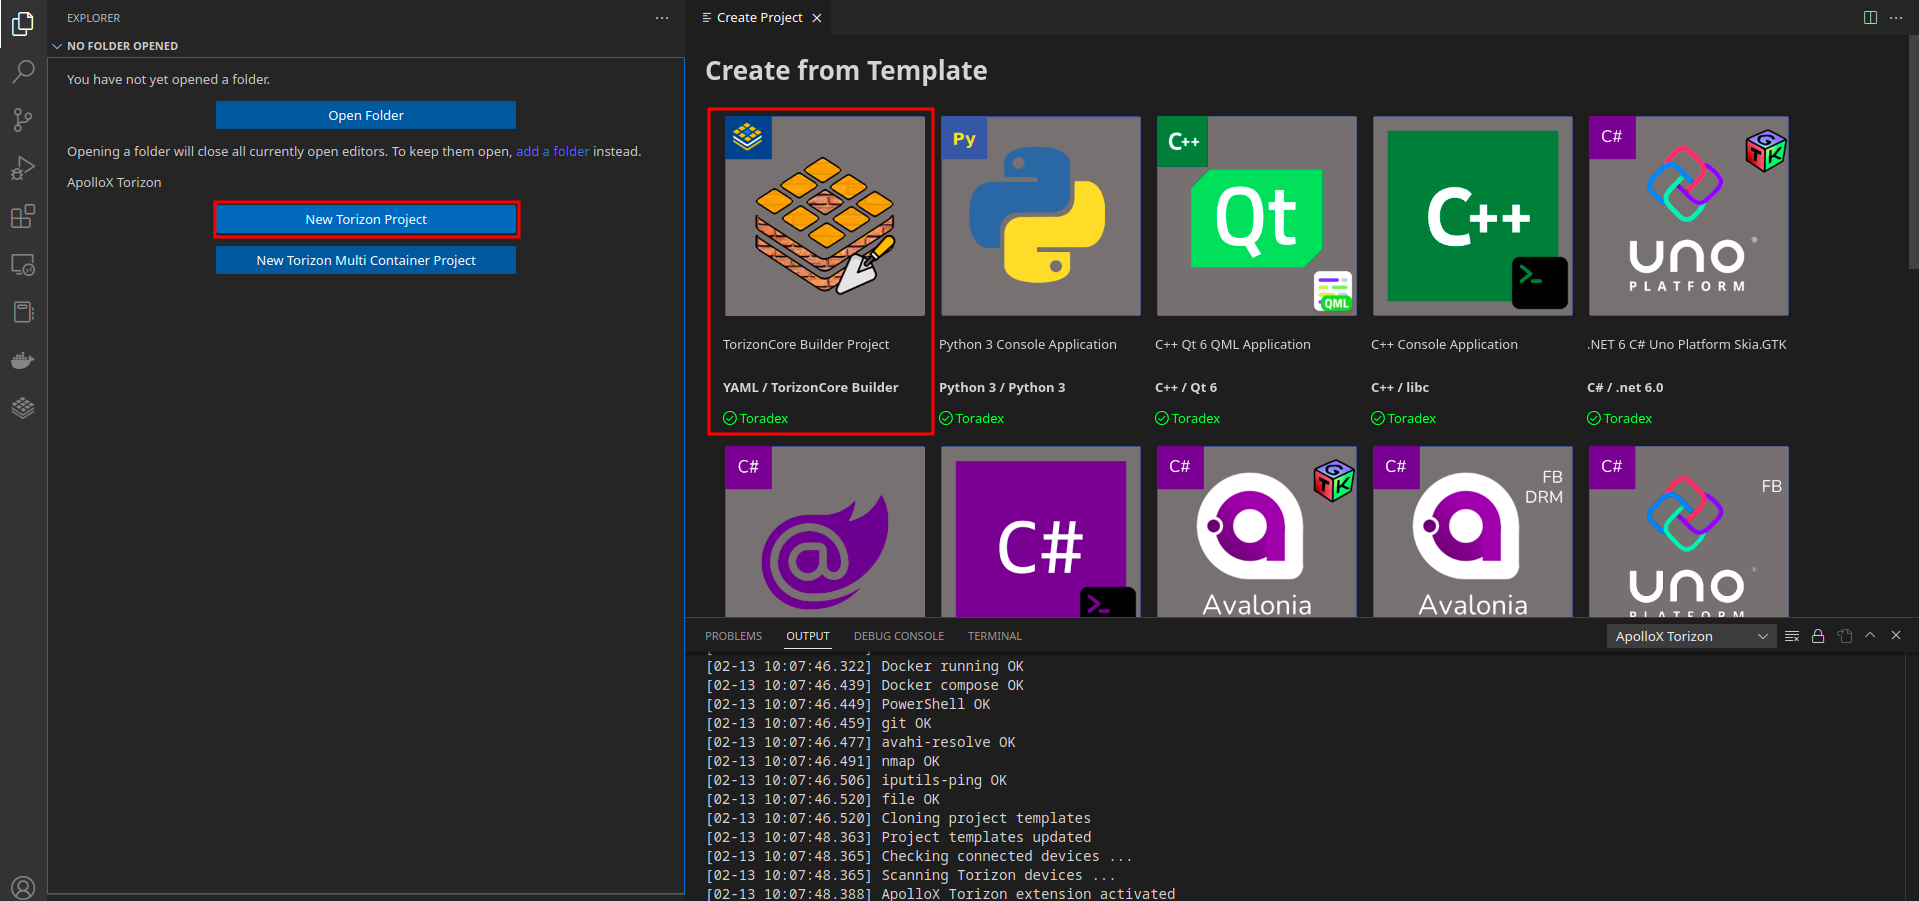Open the Extensions view
This screenshot has width=1919, height=901.
pos(23,216)
